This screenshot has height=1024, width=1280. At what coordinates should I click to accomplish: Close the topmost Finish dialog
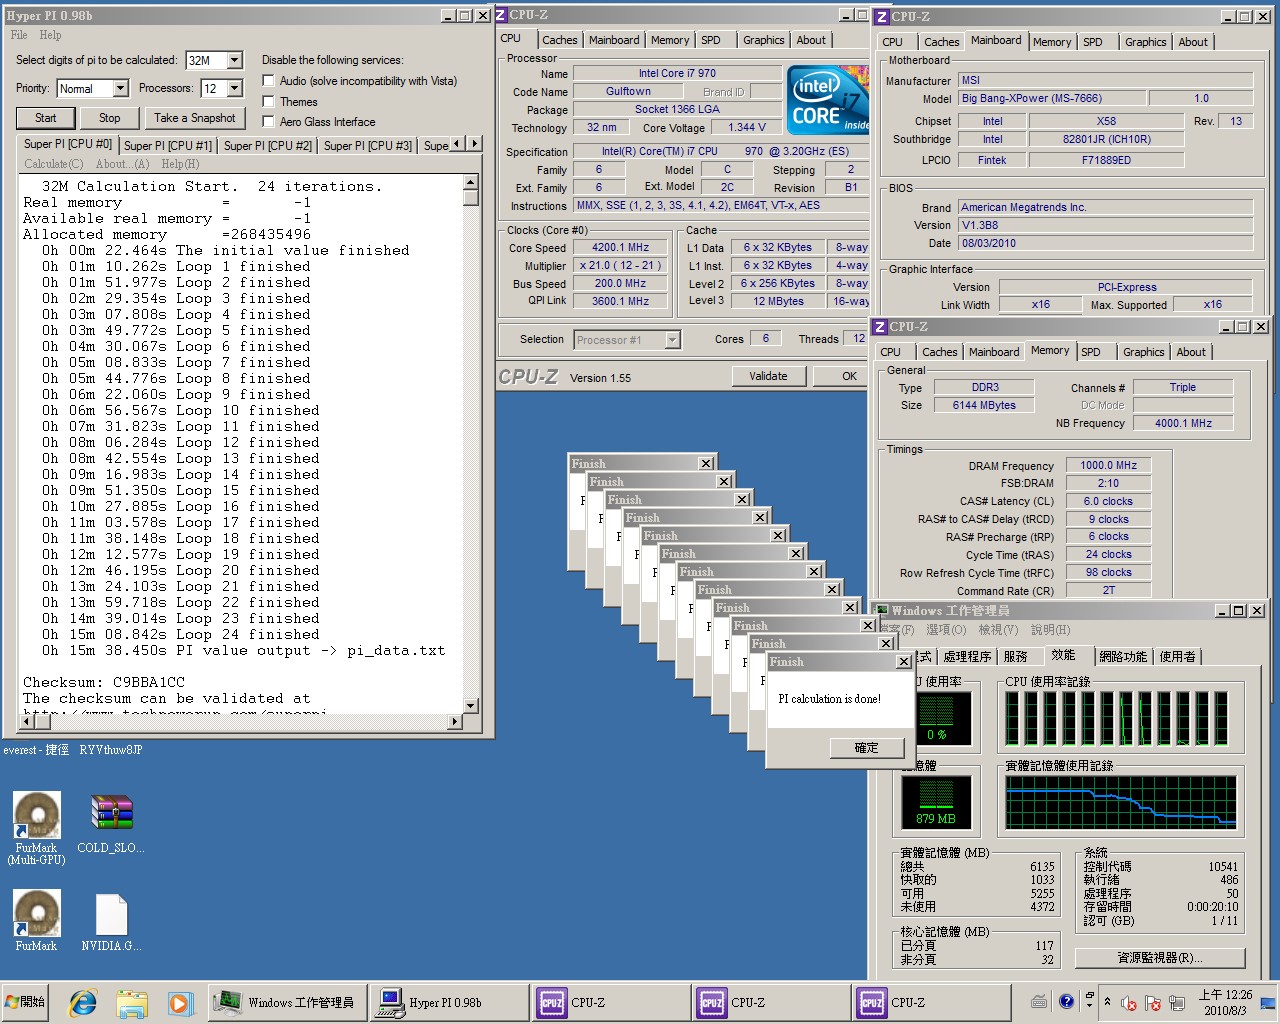[903, 662]
